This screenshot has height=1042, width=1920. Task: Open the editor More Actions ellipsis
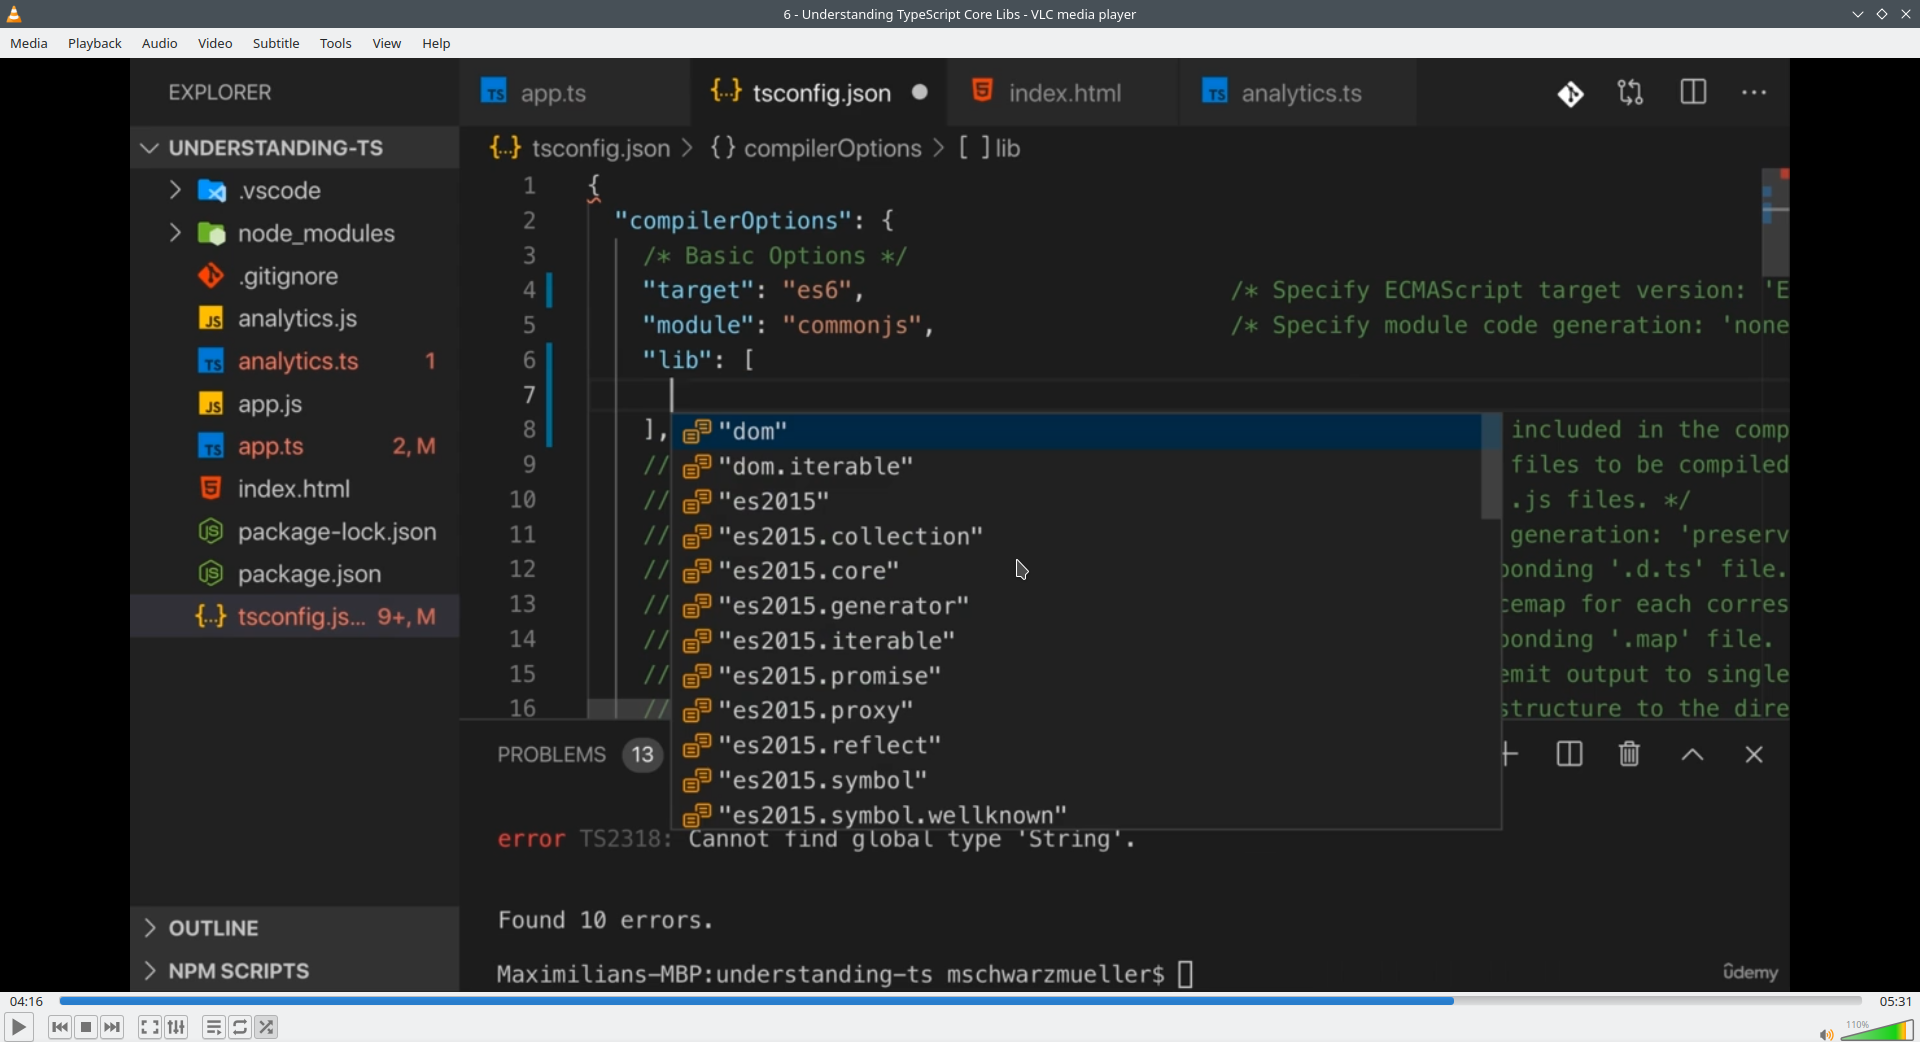[1755, 93]
